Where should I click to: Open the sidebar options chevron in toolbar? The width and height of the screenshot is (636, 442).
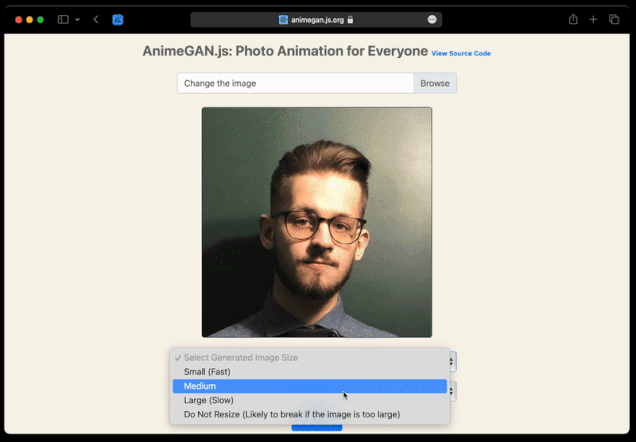pos(77,19)
